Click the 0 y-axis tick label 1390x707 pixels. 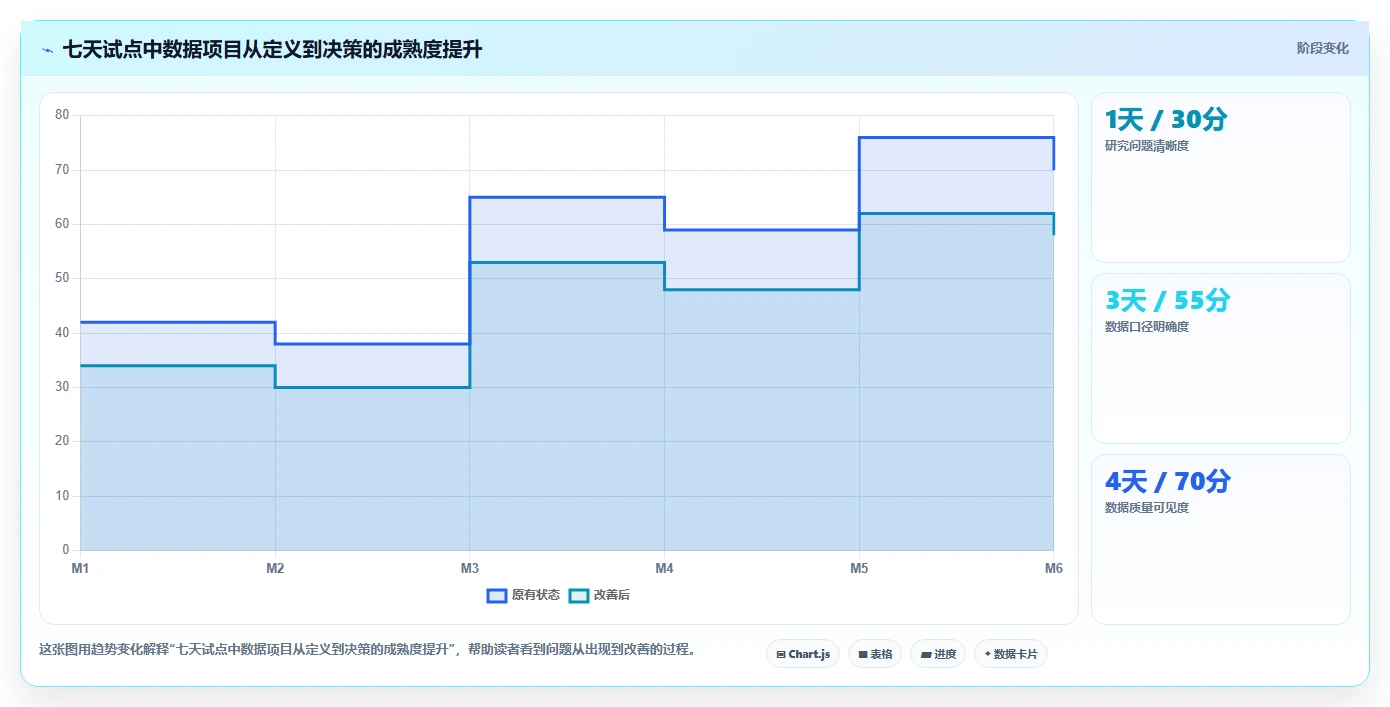pyautogui.click(x=66, y=550)
